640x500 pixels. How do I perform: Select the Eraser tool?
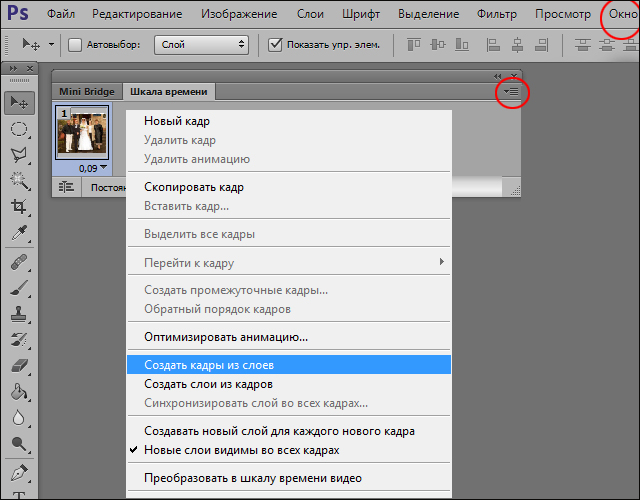click(x=18, y=366)
